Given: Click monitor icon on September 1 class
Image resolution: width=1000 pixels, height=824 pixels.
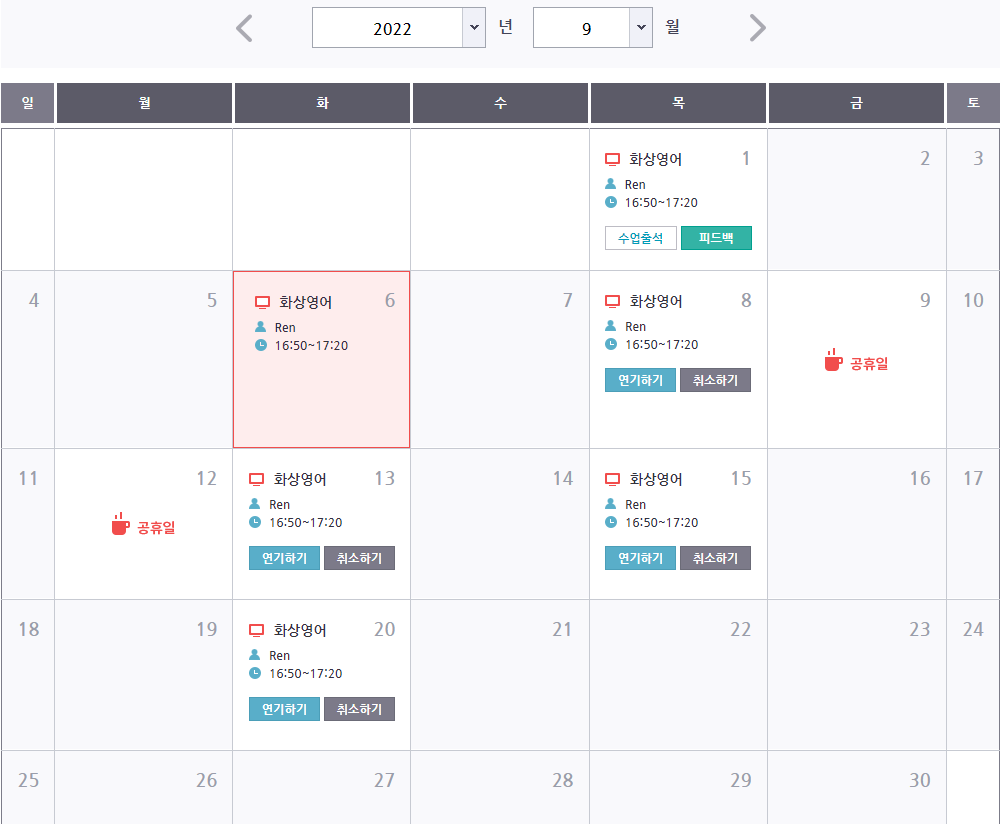Looking at the screenshot, I should click(x=612, y=159).
